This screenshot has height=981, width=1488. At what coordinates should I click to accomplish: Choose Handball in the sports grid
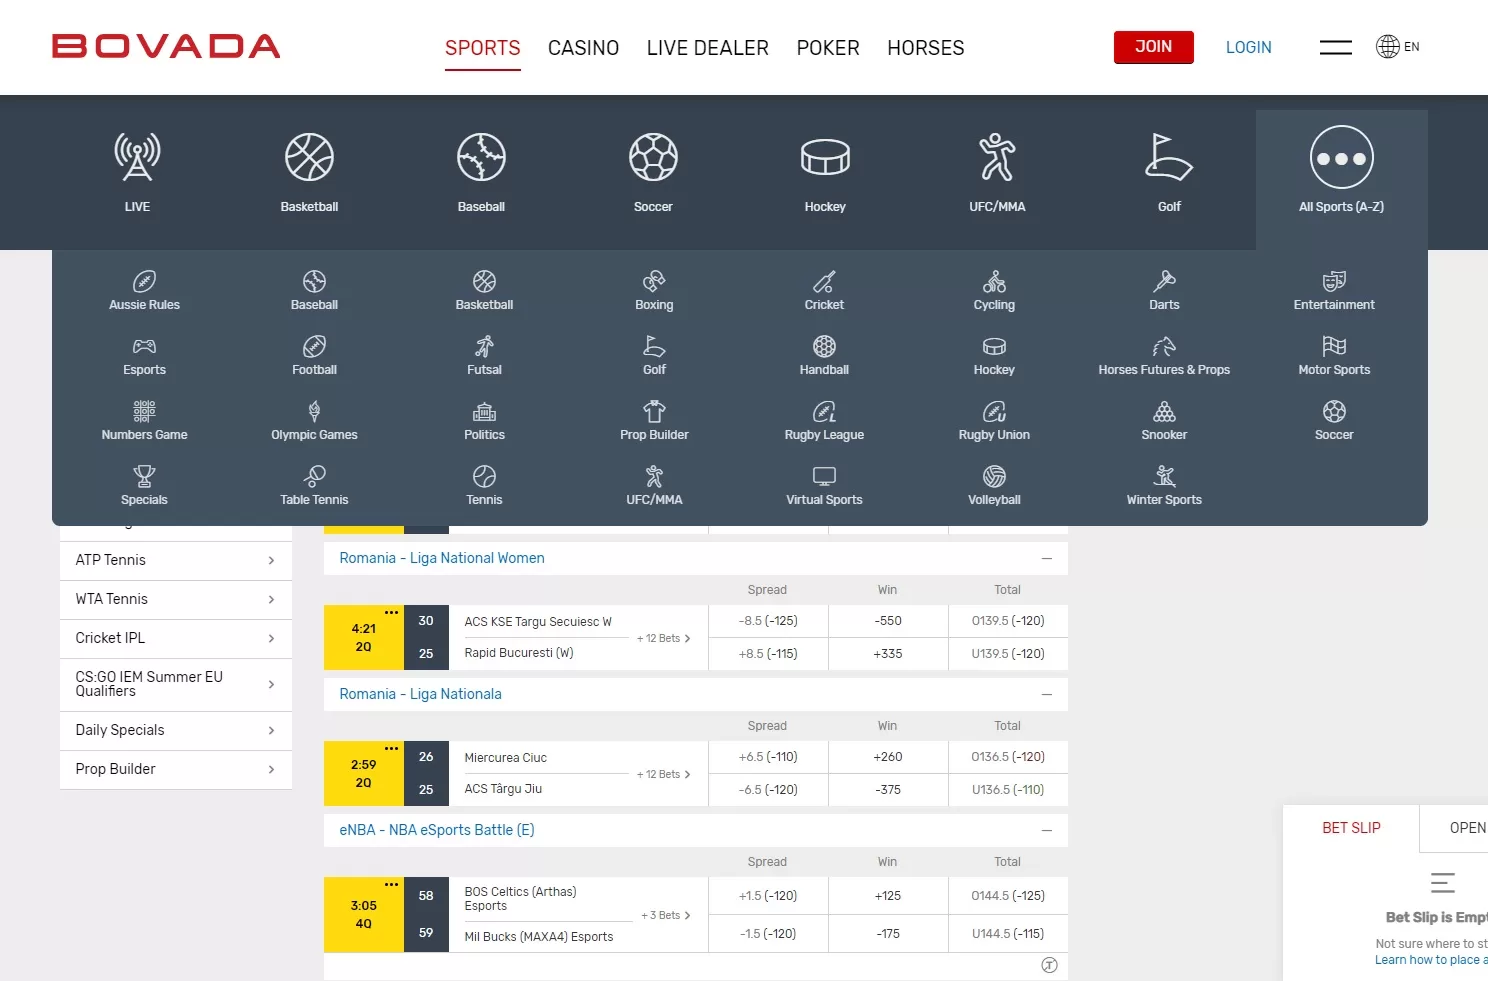[824, 355]
